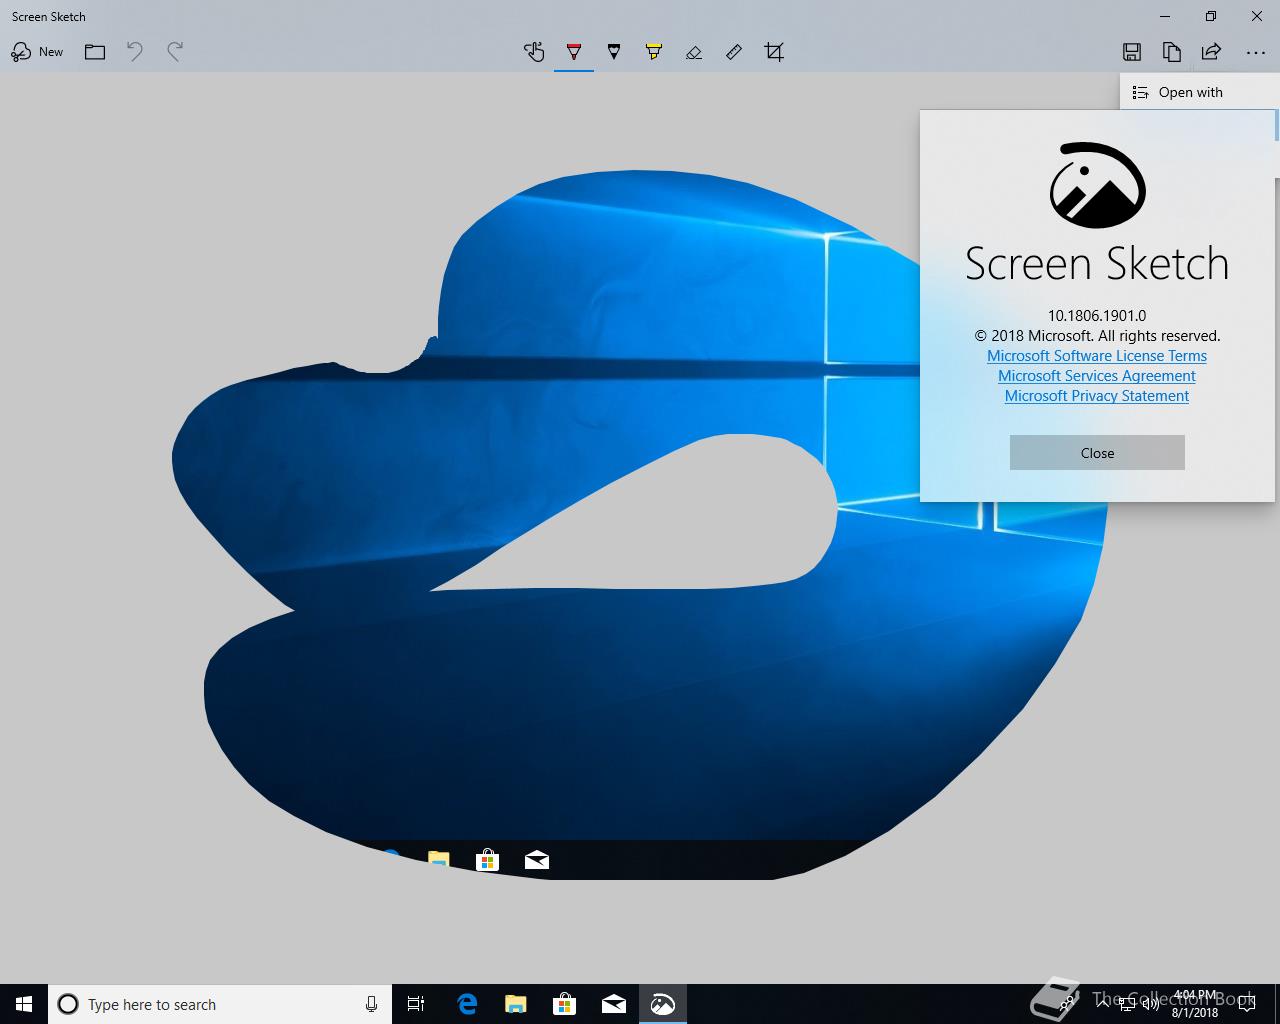
Task: Open Mail app from taskbar
Action: pyautogui.click(x=614, y=1004)
